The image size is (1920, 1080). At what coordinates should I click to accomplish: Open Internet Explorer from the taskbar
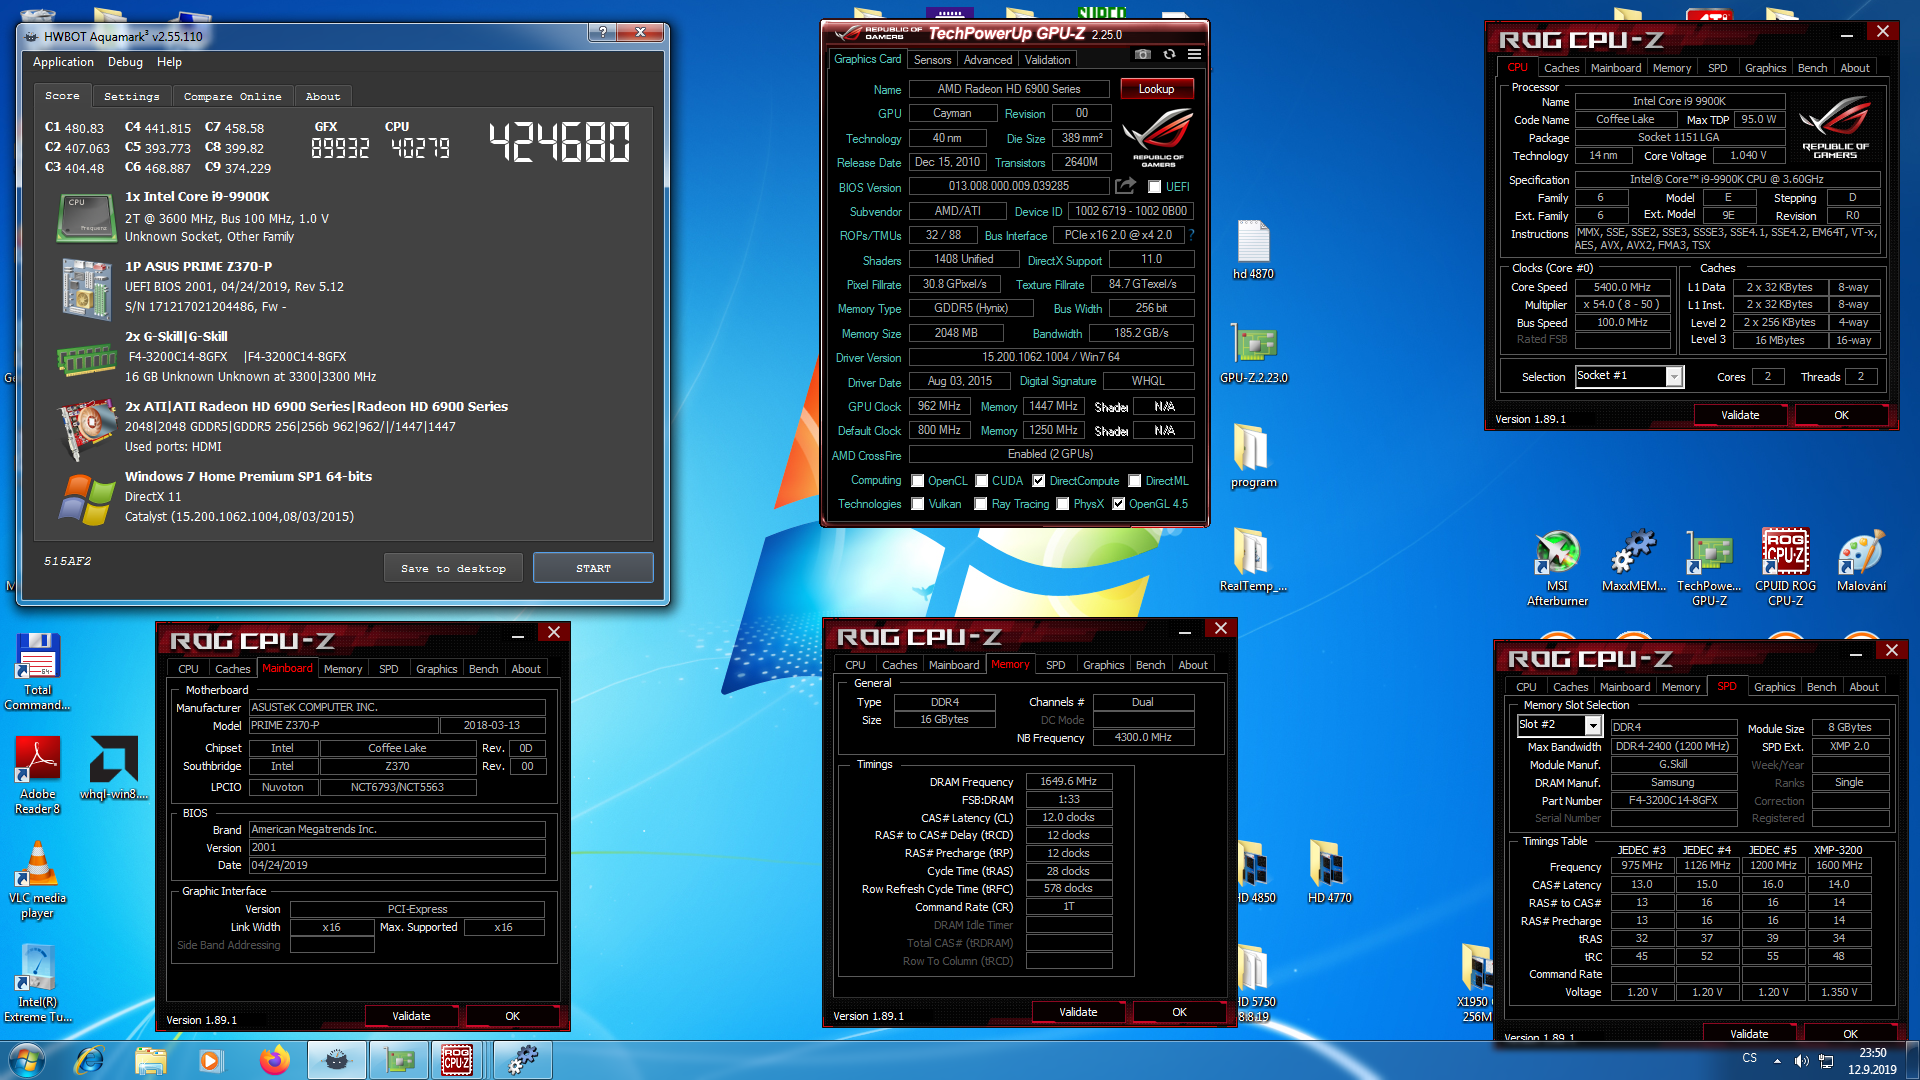click(89, 1060)
